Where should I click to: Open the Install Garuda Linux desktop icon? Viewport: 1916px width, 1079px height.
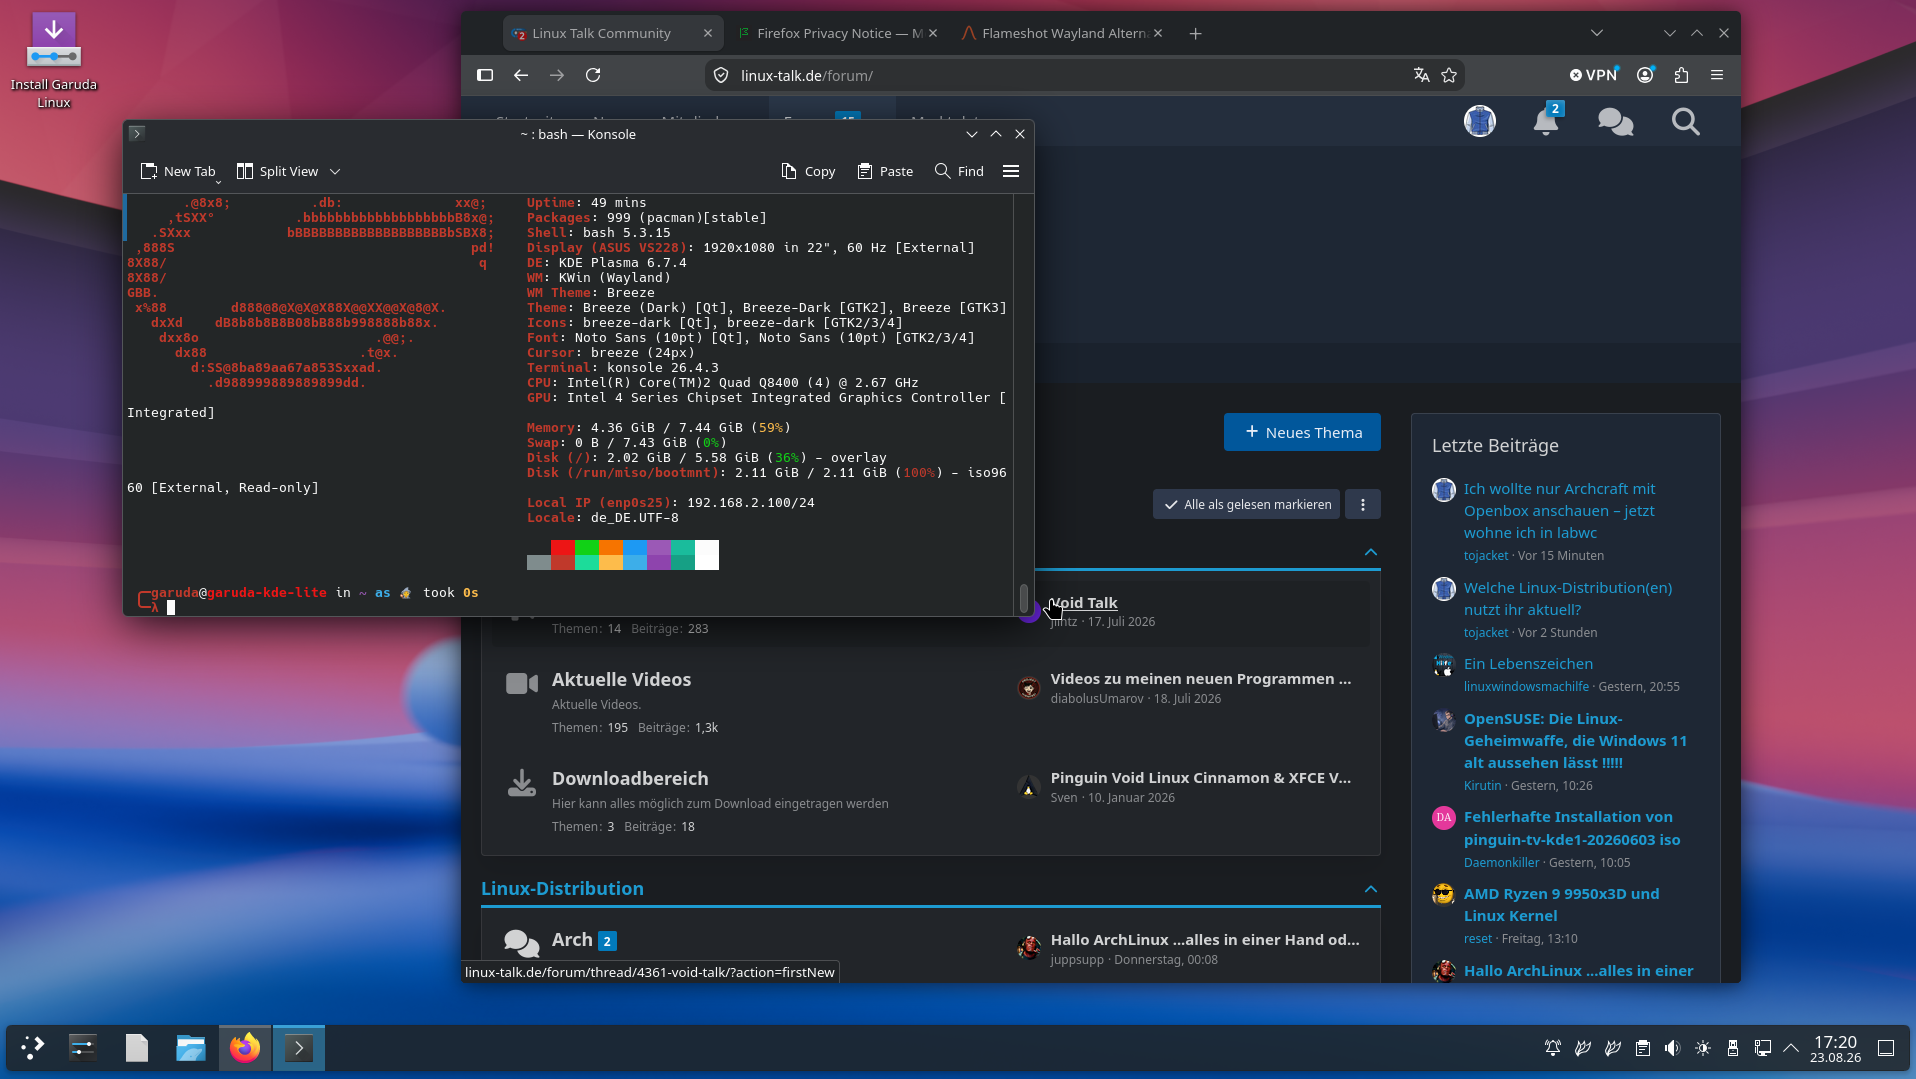pyautogui.click(x=54, y=60)
